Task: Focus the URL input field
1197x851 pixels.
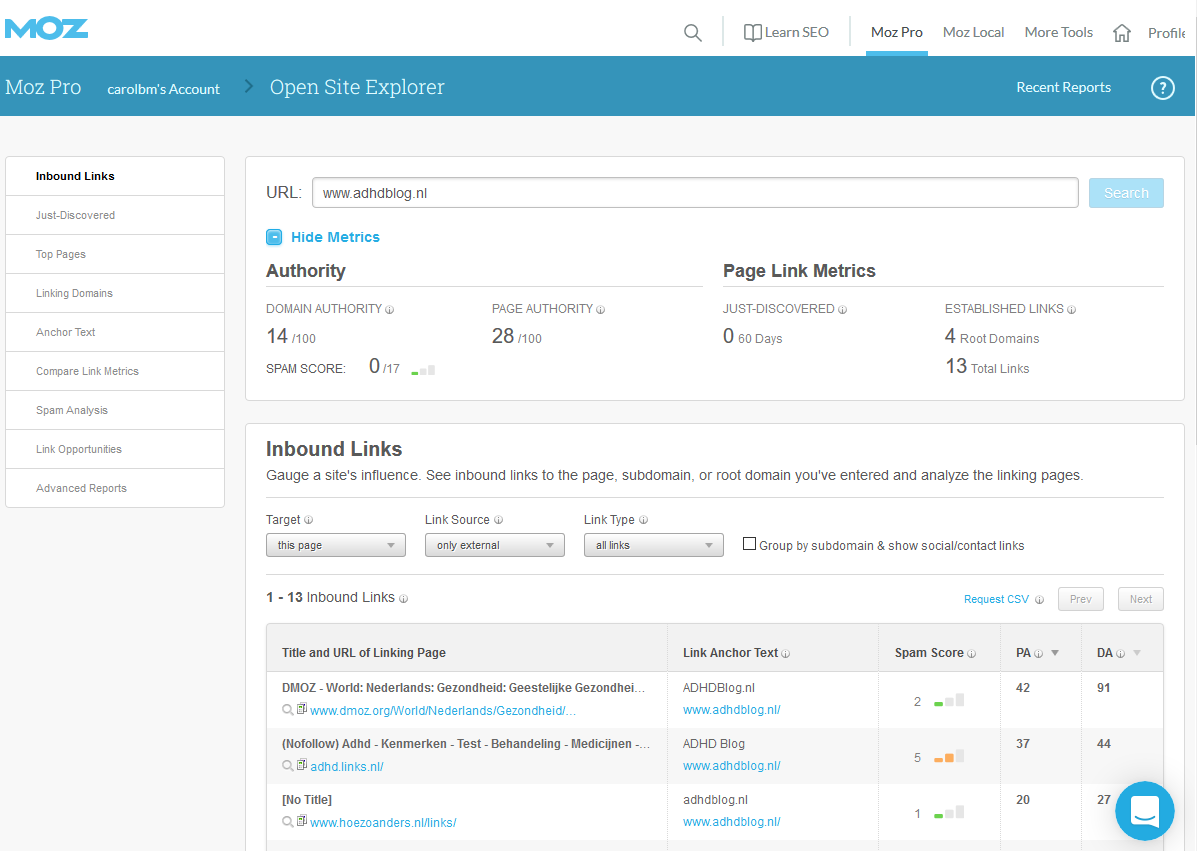Action: tap(695, 193)
